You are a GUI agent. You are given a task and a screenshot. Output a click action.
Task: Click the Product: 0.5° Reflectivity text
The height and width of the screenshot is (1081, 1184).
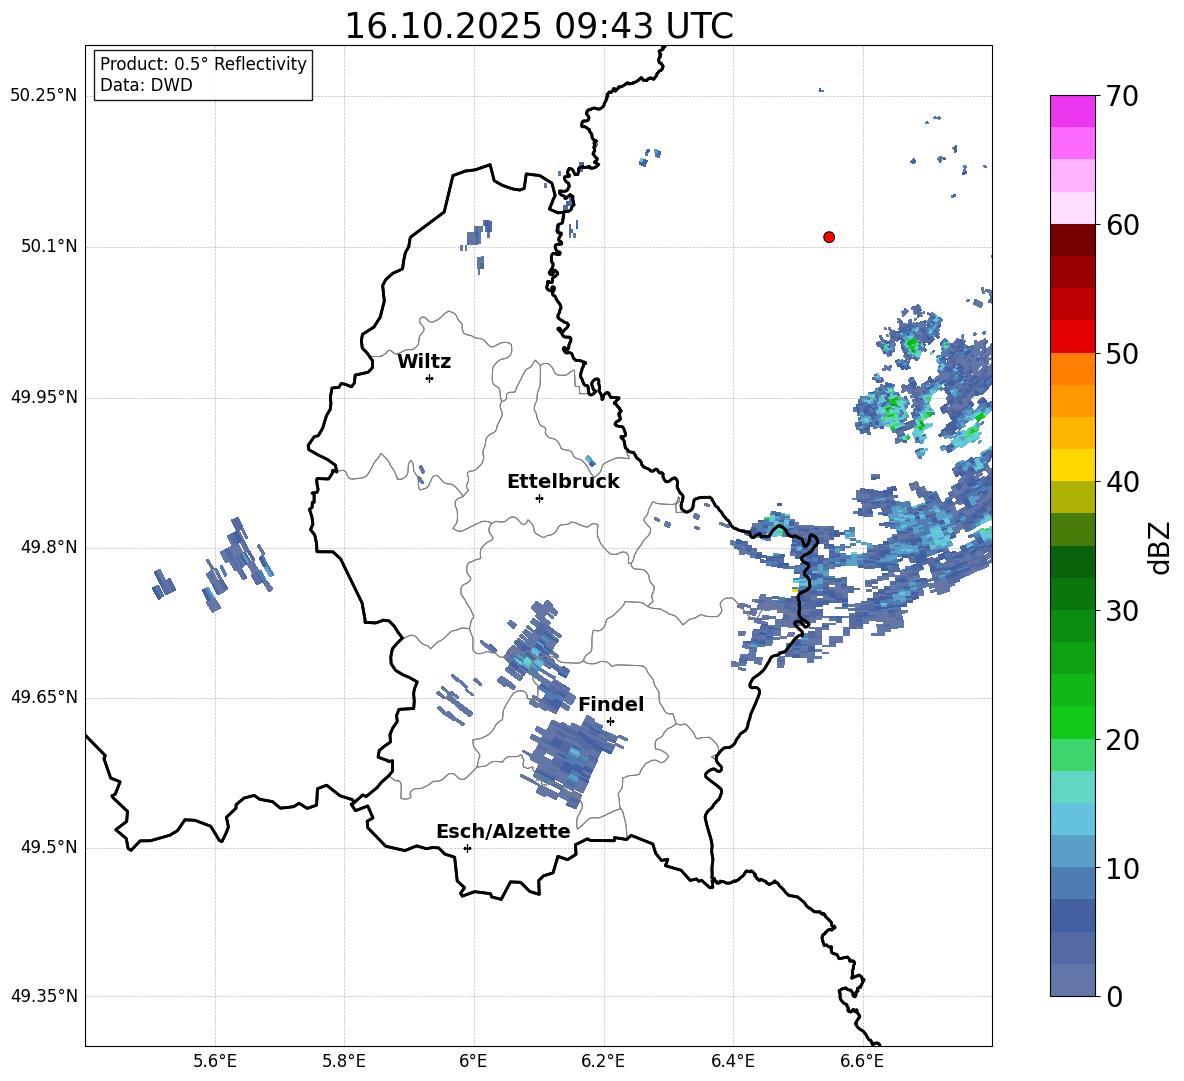coord(203,63)
